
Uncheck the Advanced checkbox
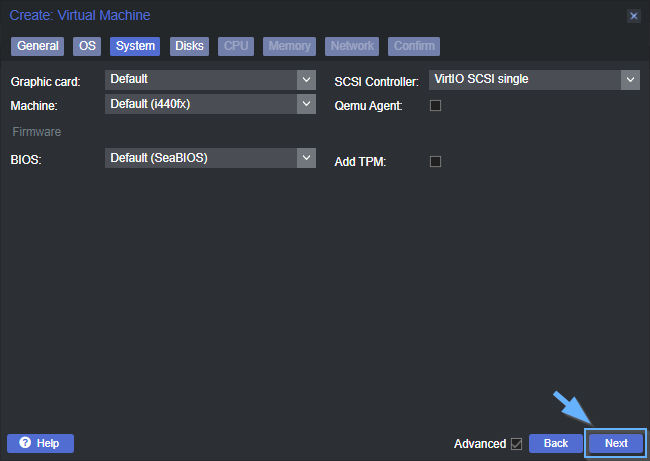516,443
